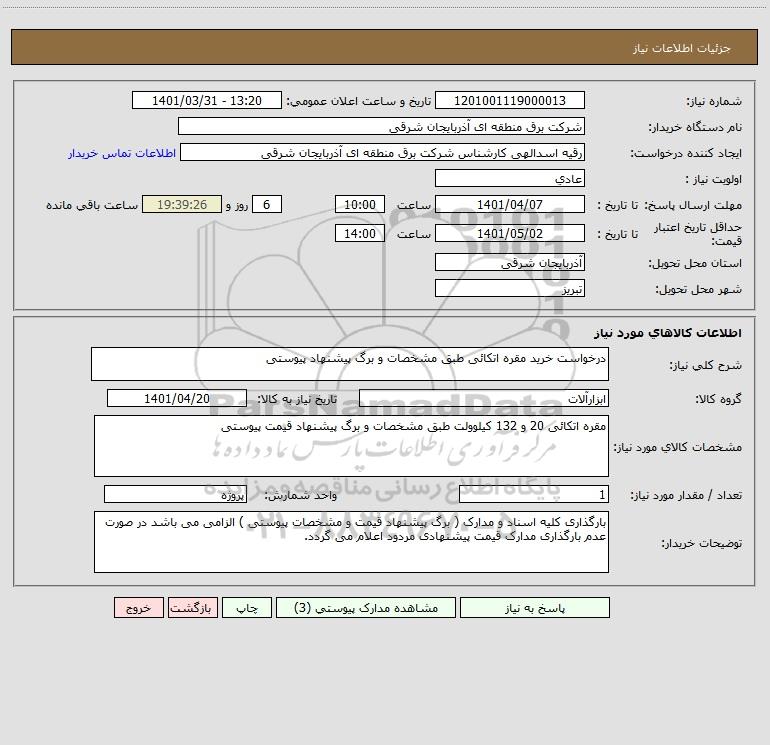This screenshot has height=745, width=770.
Task: Click the quantity field showing 1
Action: 534,494
